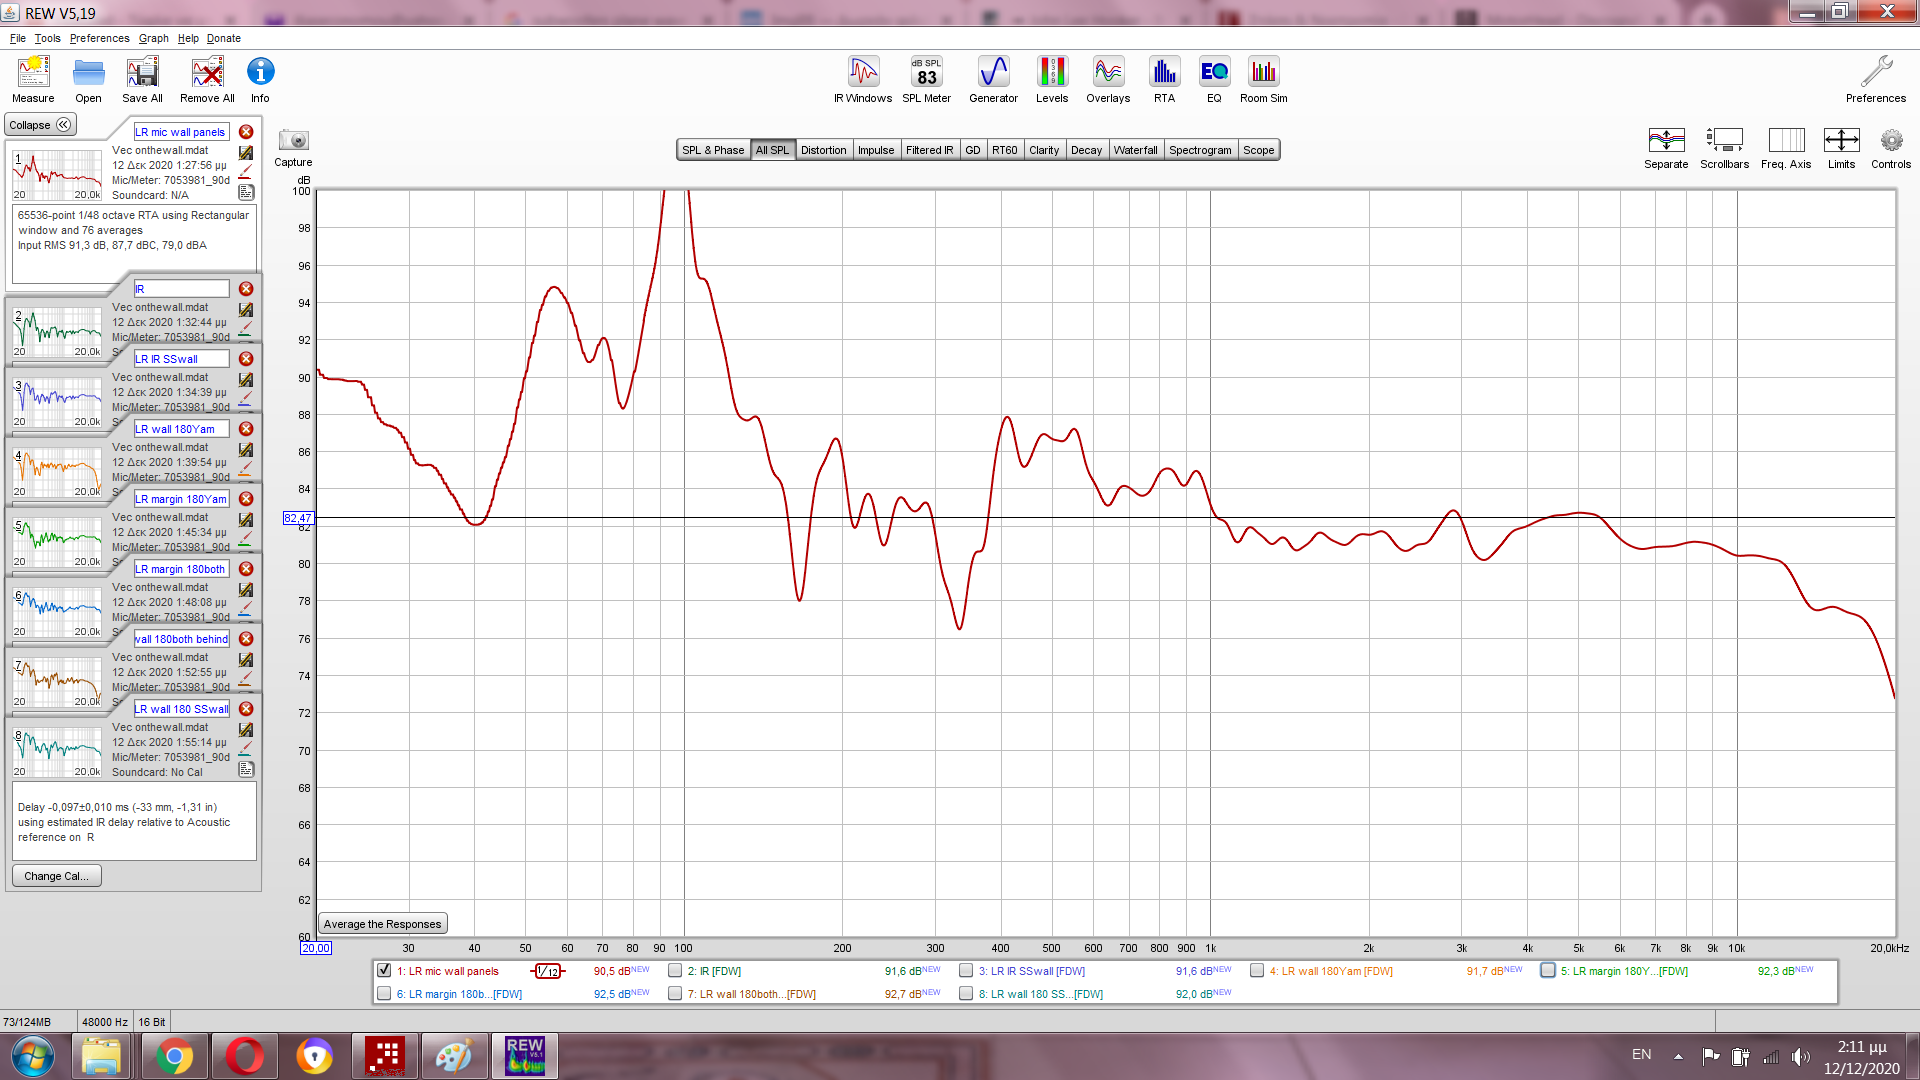Expand measurement 5 'LR margin 180Yam' thumbnail
The height and width of the screenshot is (1080, 1920).
[57, 542]
